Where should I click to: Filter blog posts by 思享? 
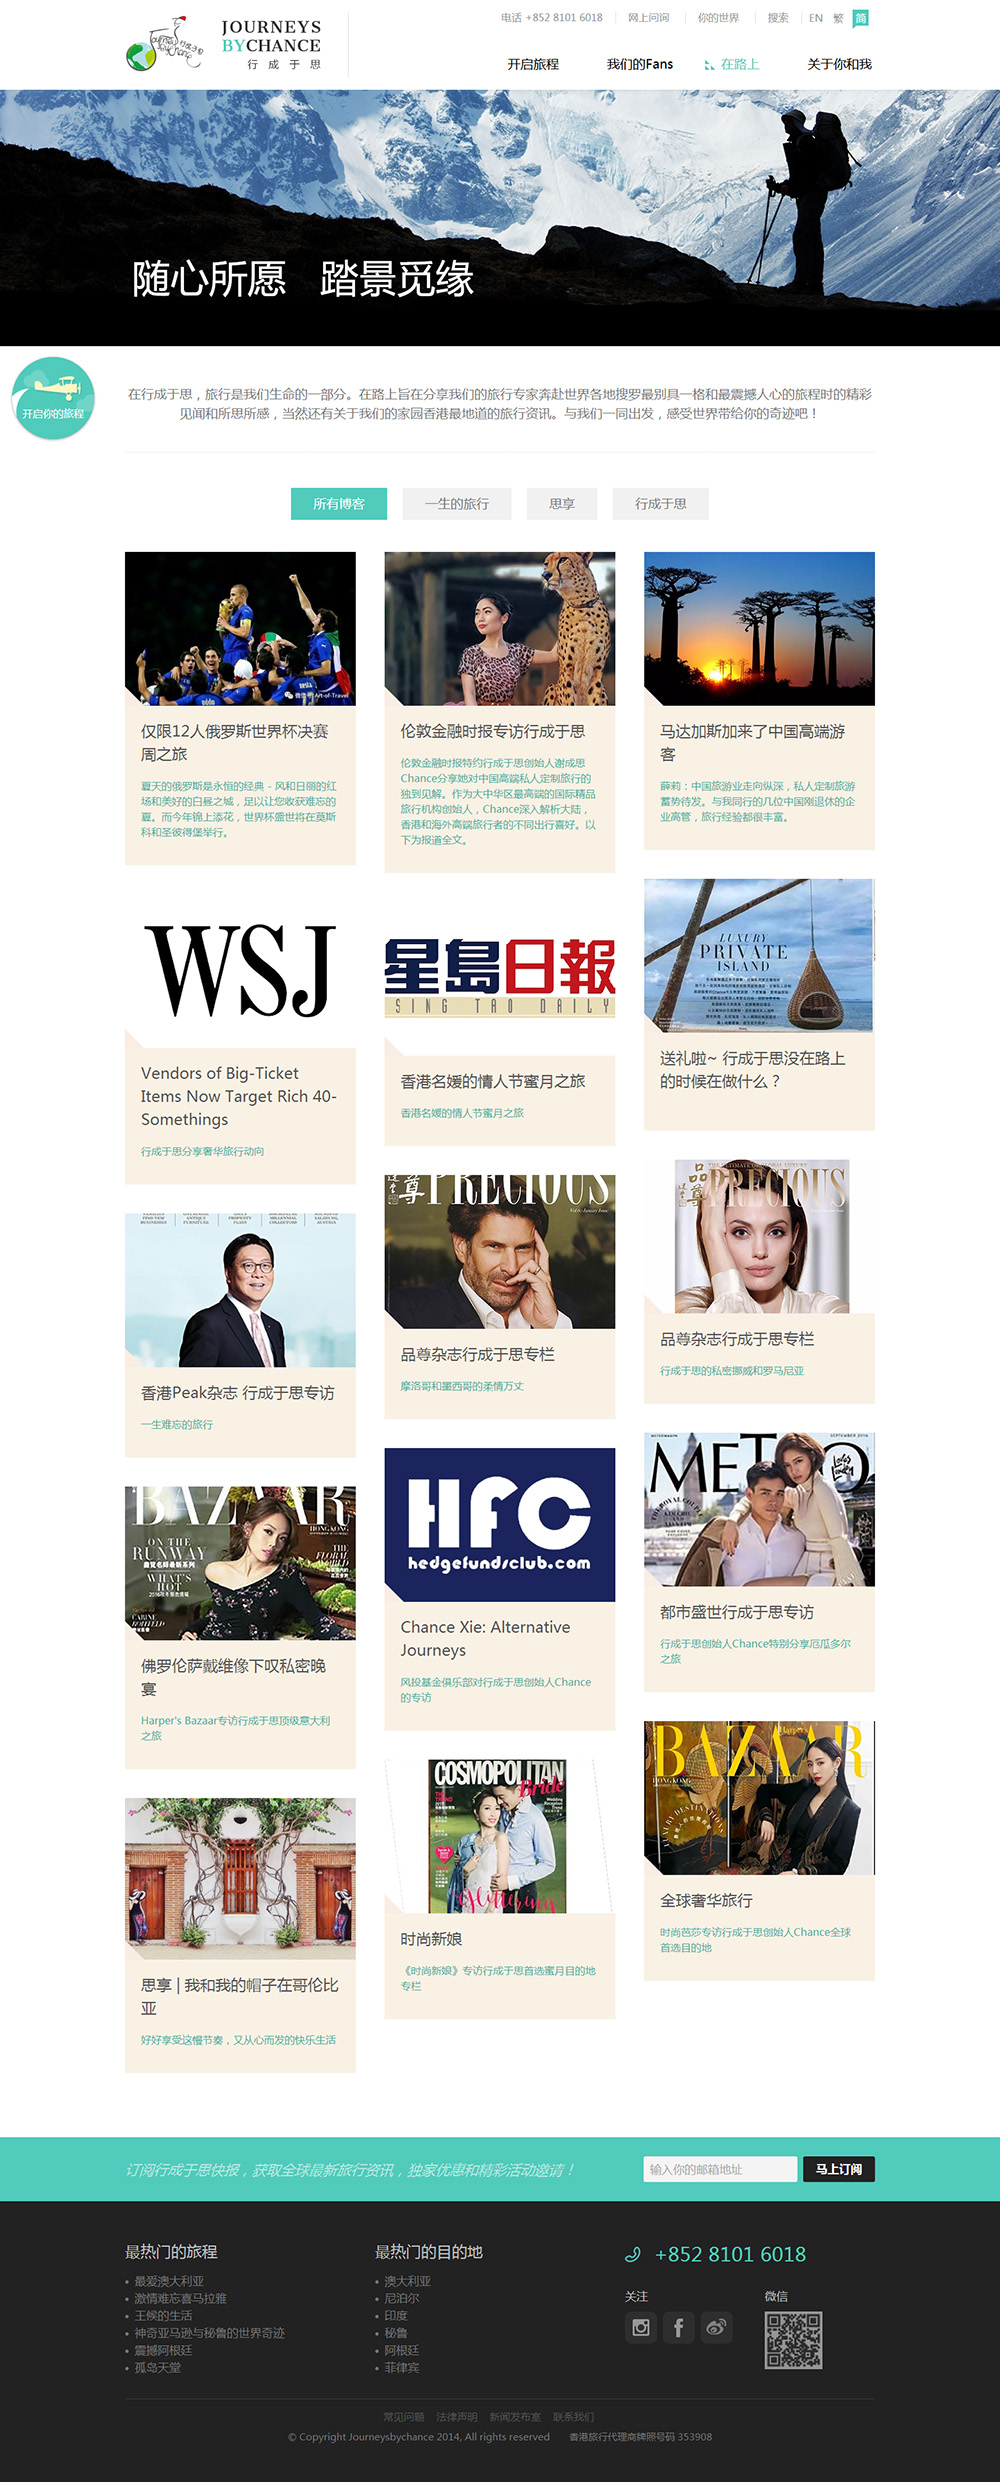coord(562,504)
